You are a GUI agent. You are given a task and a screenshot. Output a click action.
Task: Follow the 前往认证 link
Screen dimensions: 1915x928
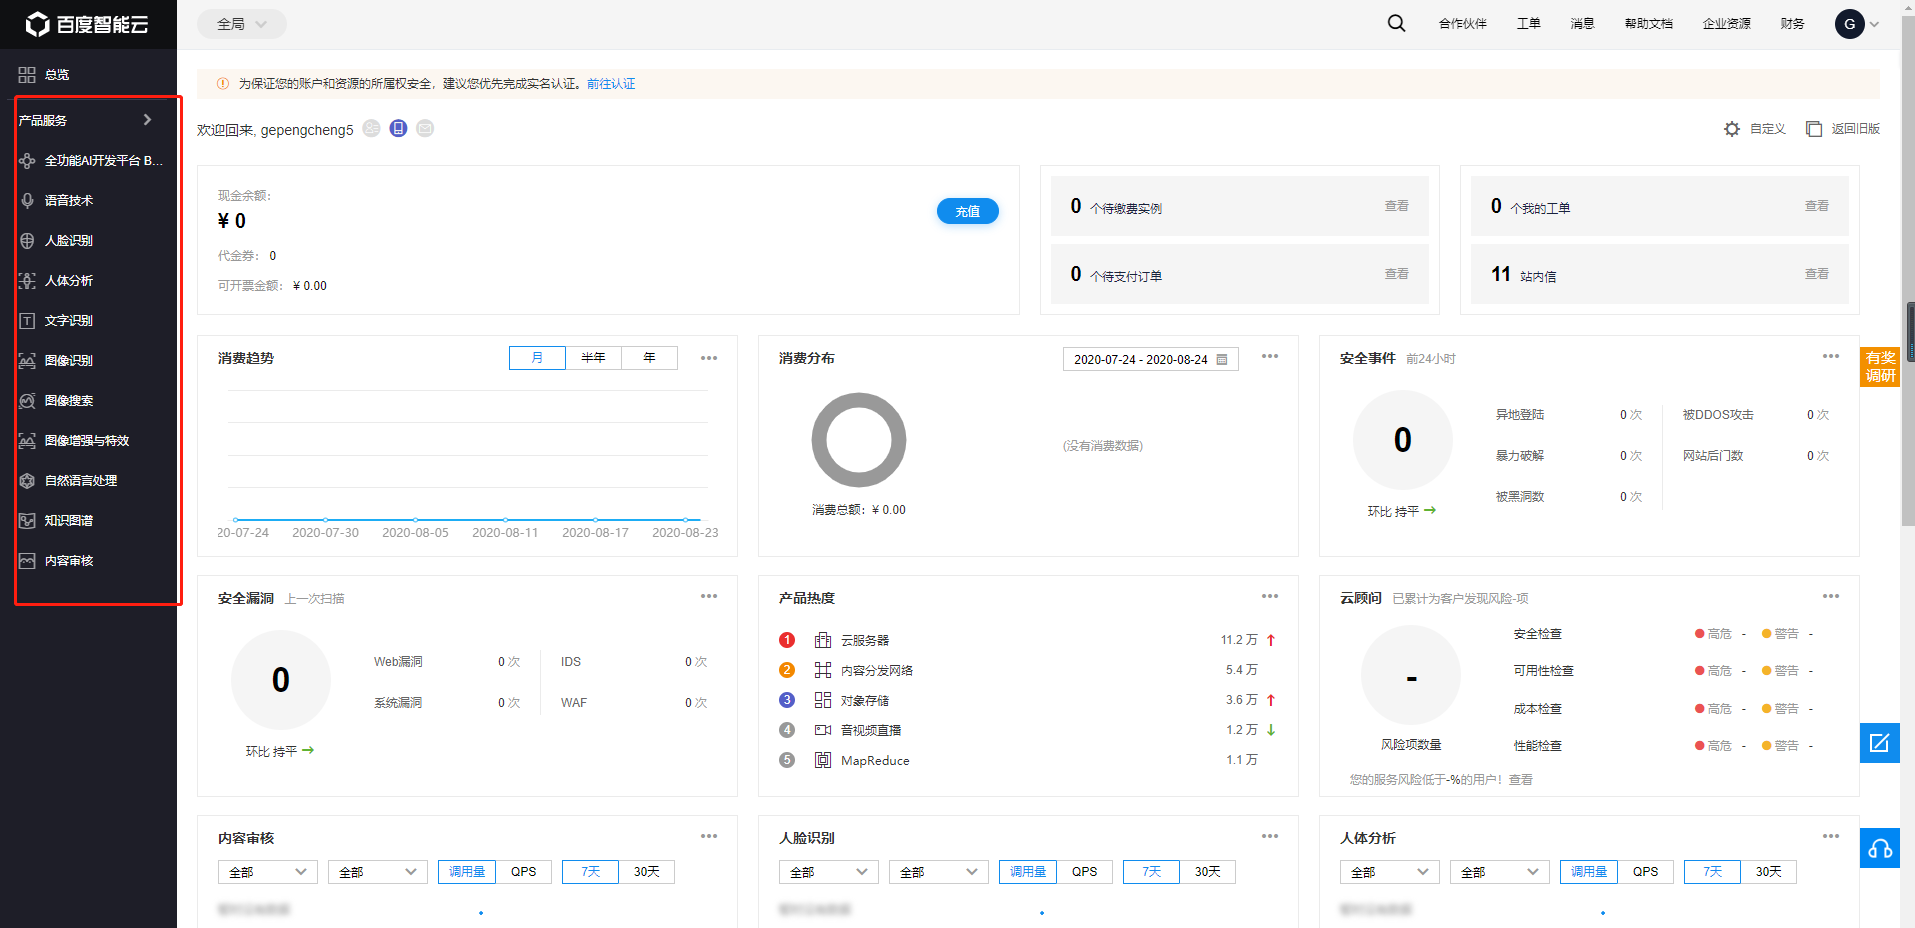pyautogui.click(x=611, y=84)
